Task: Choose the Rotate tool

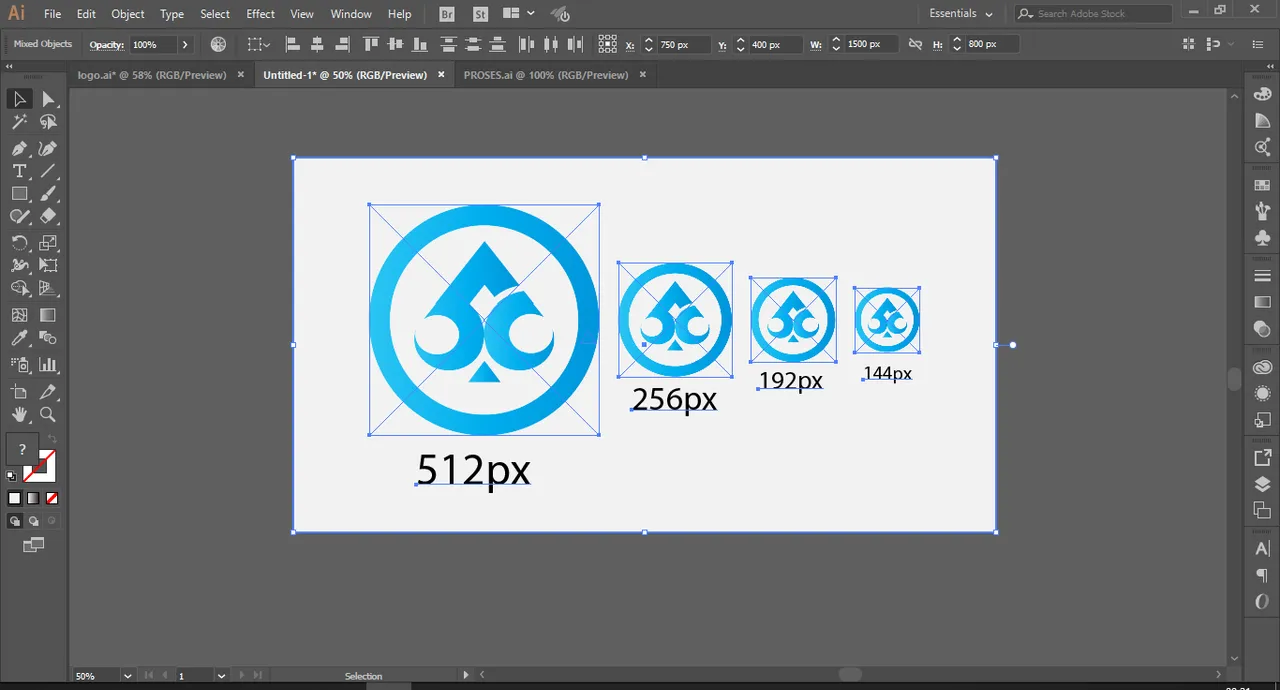Action: pyautogui.click(x=19, y=243)
